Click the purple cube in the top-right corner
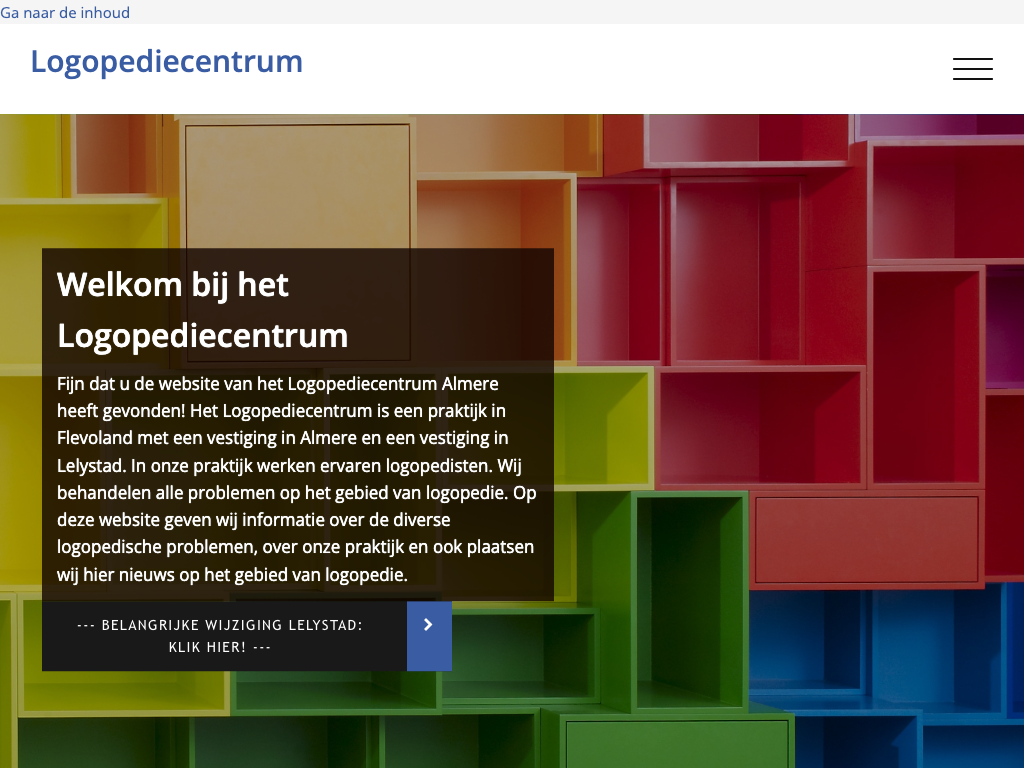Viewport: 1024px width, 768px height. (940, 125)
